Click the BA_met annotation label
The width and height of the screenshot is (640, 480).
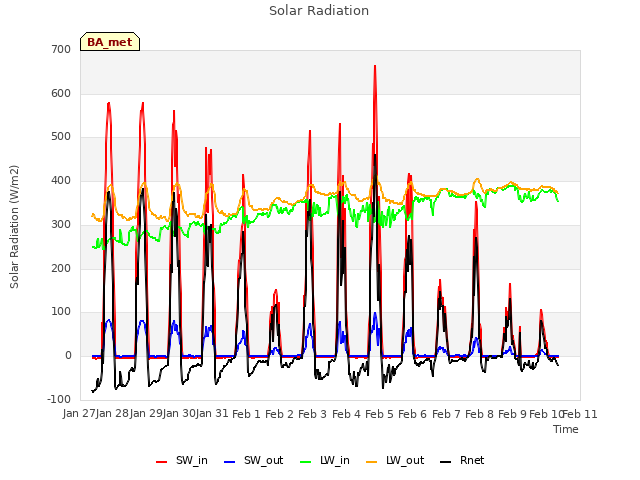tap(110, 42)
